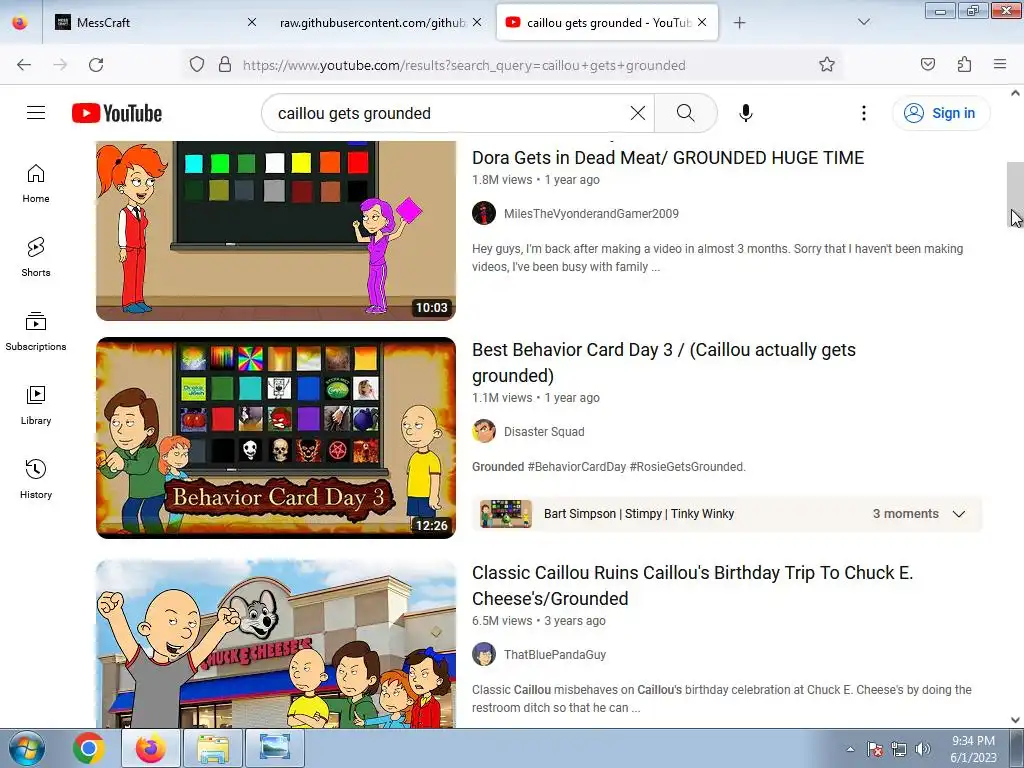Open Action Center flag tray icon
The height and width of the screenshot is (768, 1024).
point(874,749)
